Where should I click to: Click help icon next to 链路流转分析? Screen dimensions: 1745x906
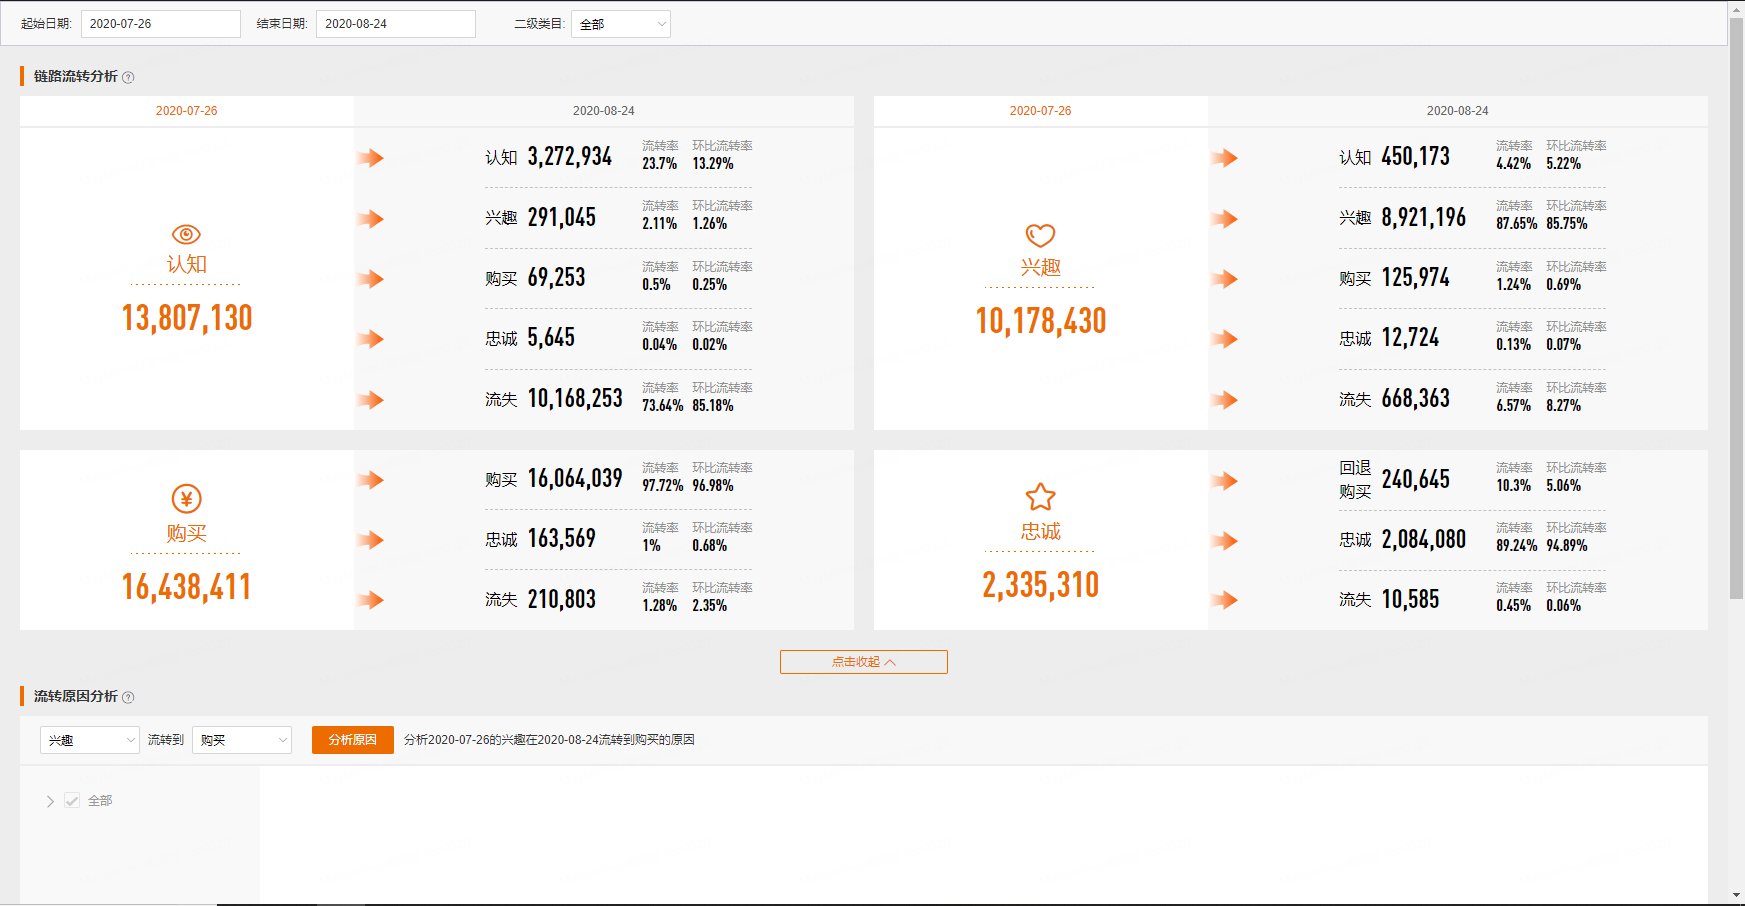click(128, 77)
